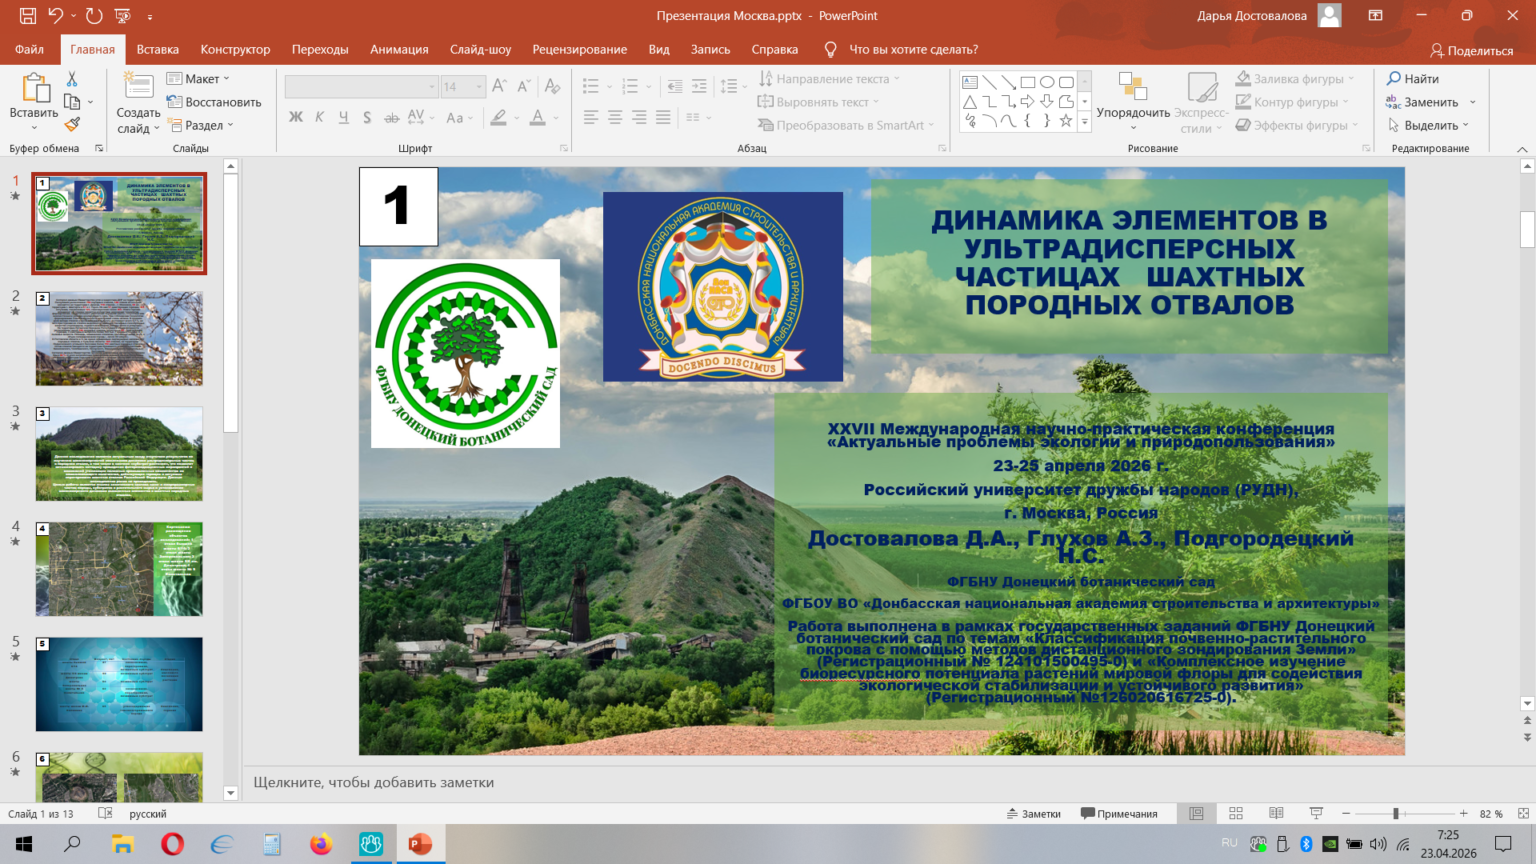Click the Save icon in title bar
Image resolution: width=1536 pixels, height=864 pixels.
[27, 16]
